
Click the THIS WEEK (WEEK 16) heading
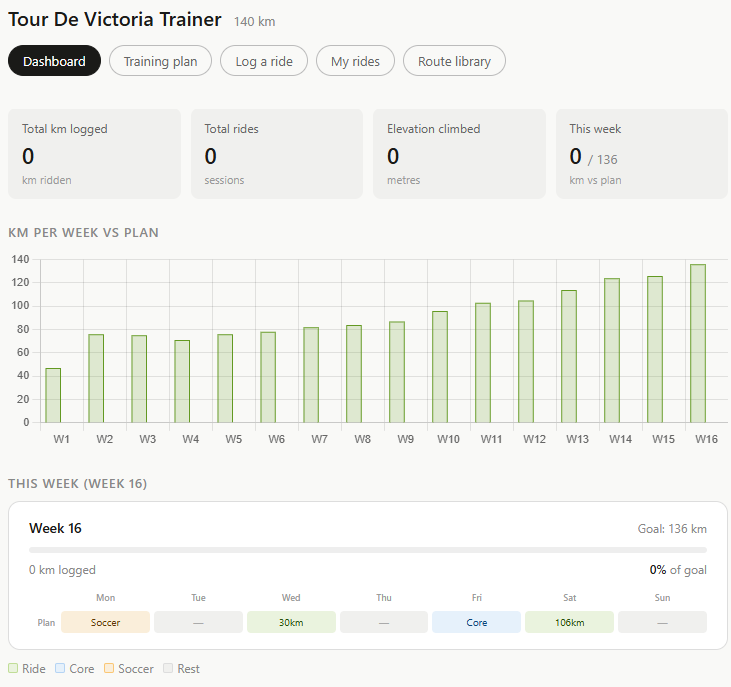pos(77,483)
